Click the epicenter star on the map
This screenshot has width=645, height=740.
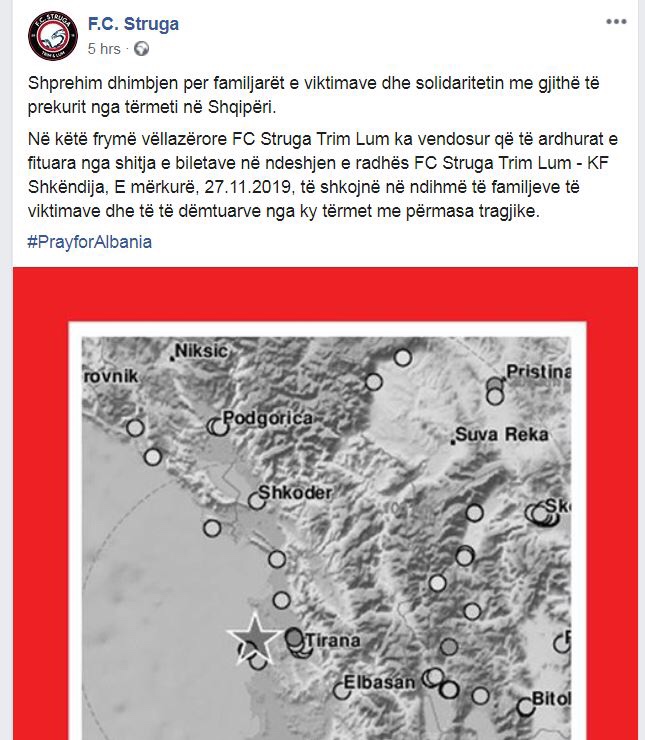(255, 638)
